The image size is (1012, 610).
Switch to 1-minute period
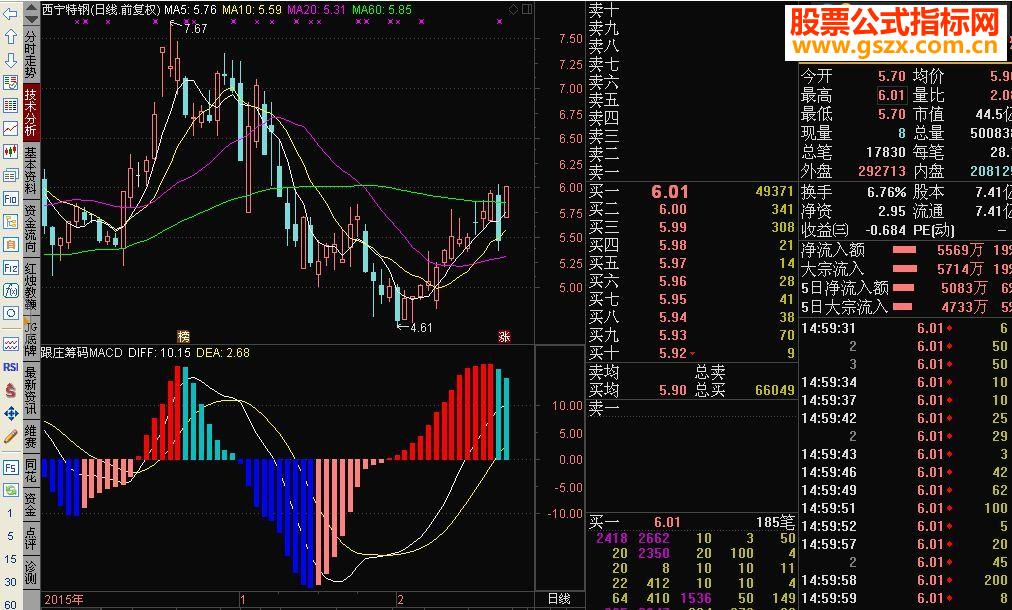(x=10, y=514)
